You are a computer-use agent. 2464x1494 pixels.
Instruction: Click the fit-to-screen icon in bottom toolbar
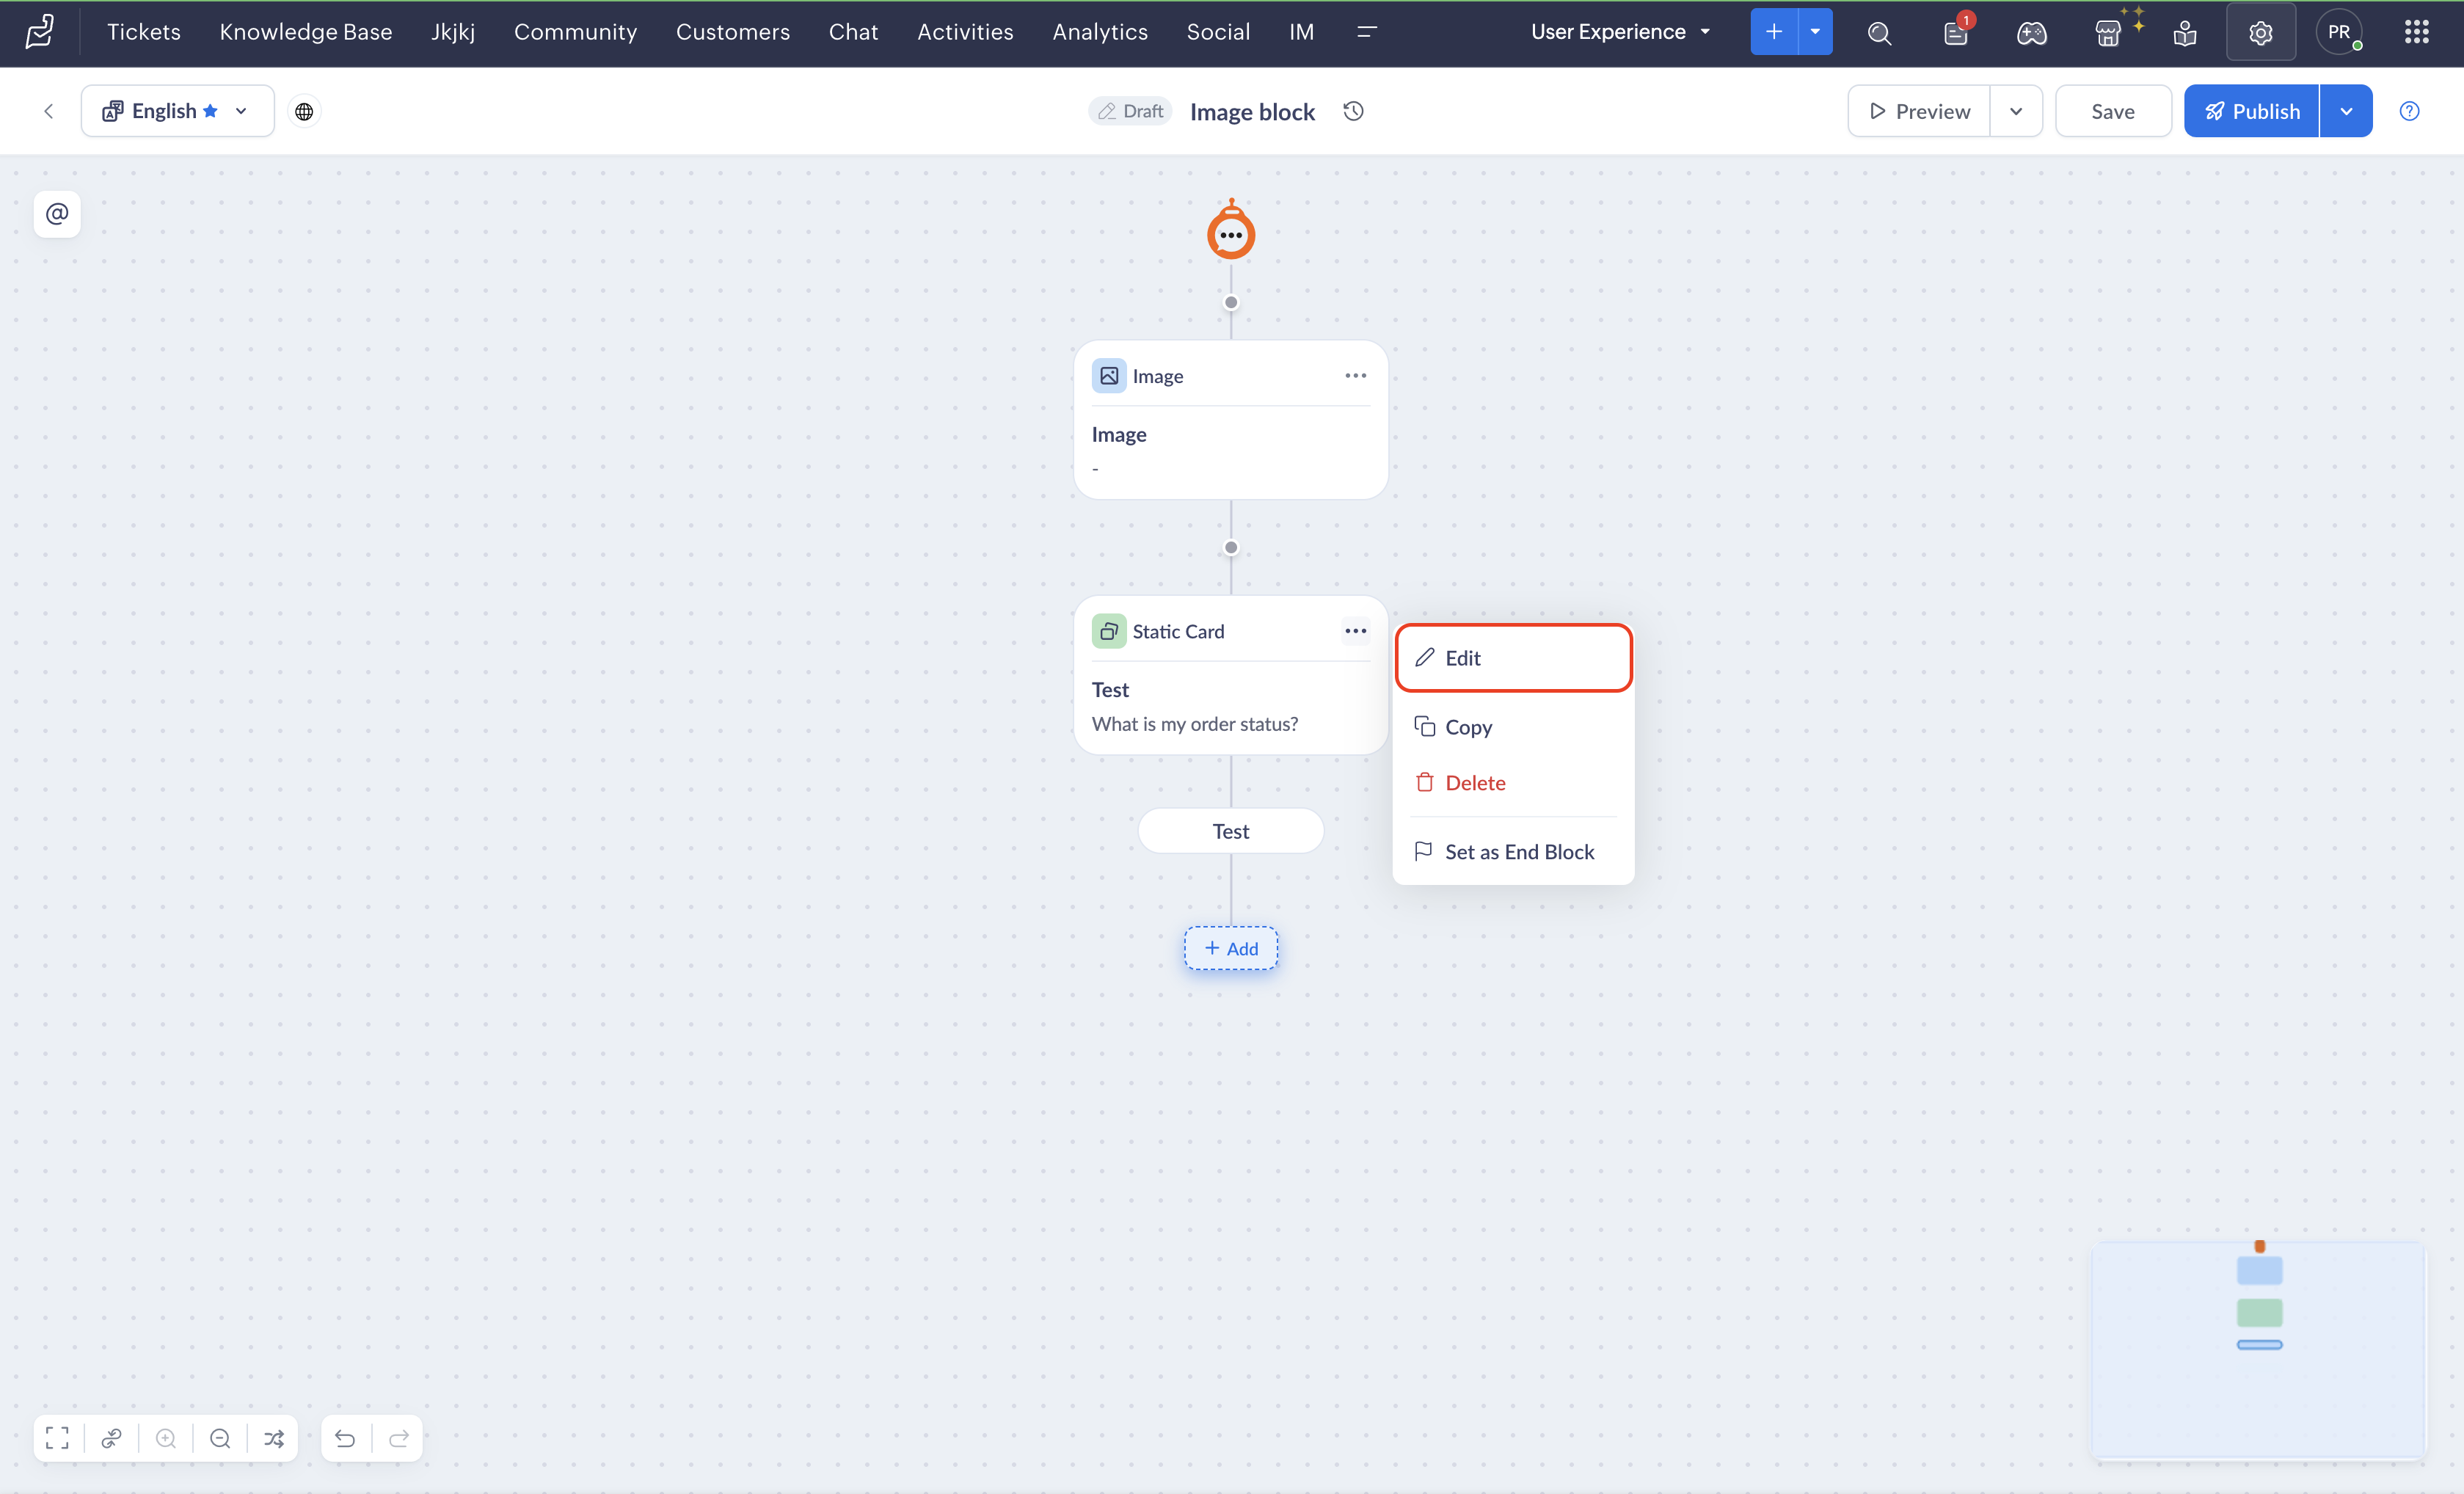(x=57, y=1438)
